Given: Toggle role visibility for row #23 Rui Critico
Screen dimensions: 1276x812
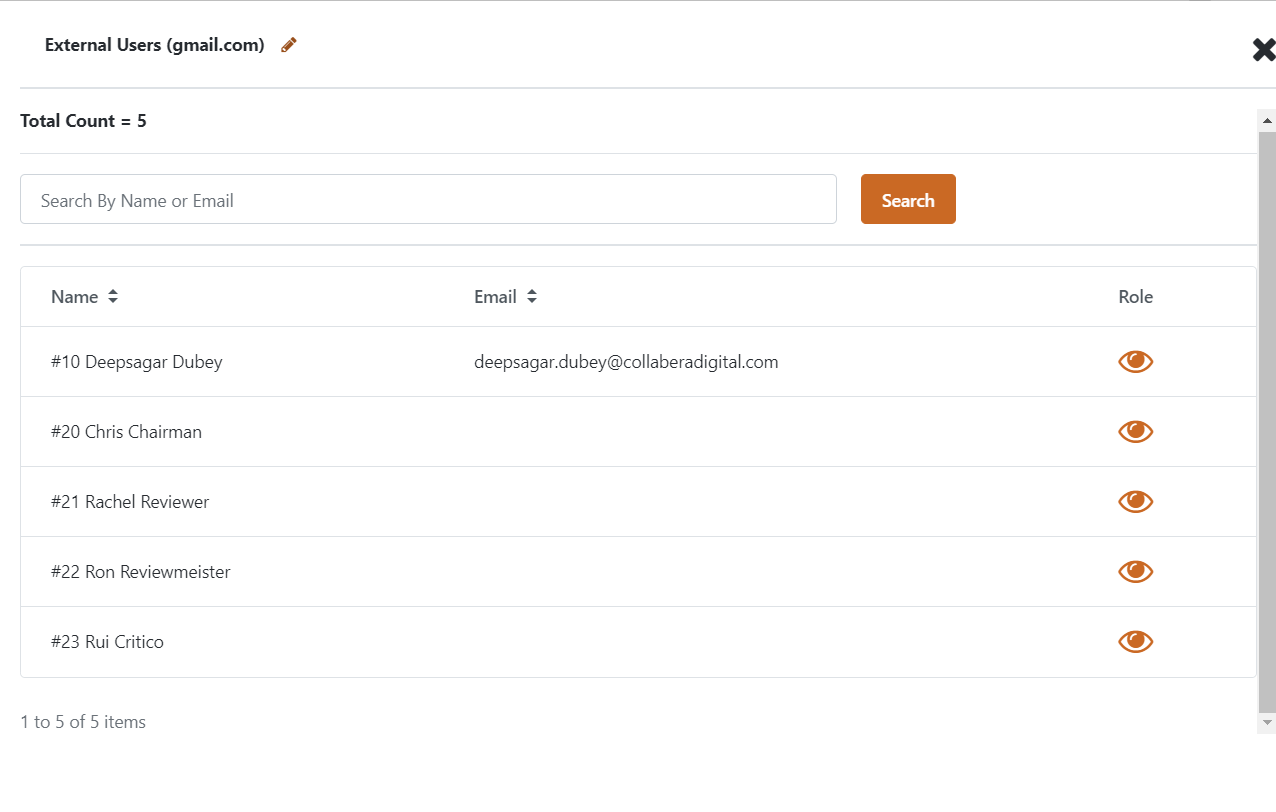Looking at the screenshot, I should click(x=1135, y=641).
